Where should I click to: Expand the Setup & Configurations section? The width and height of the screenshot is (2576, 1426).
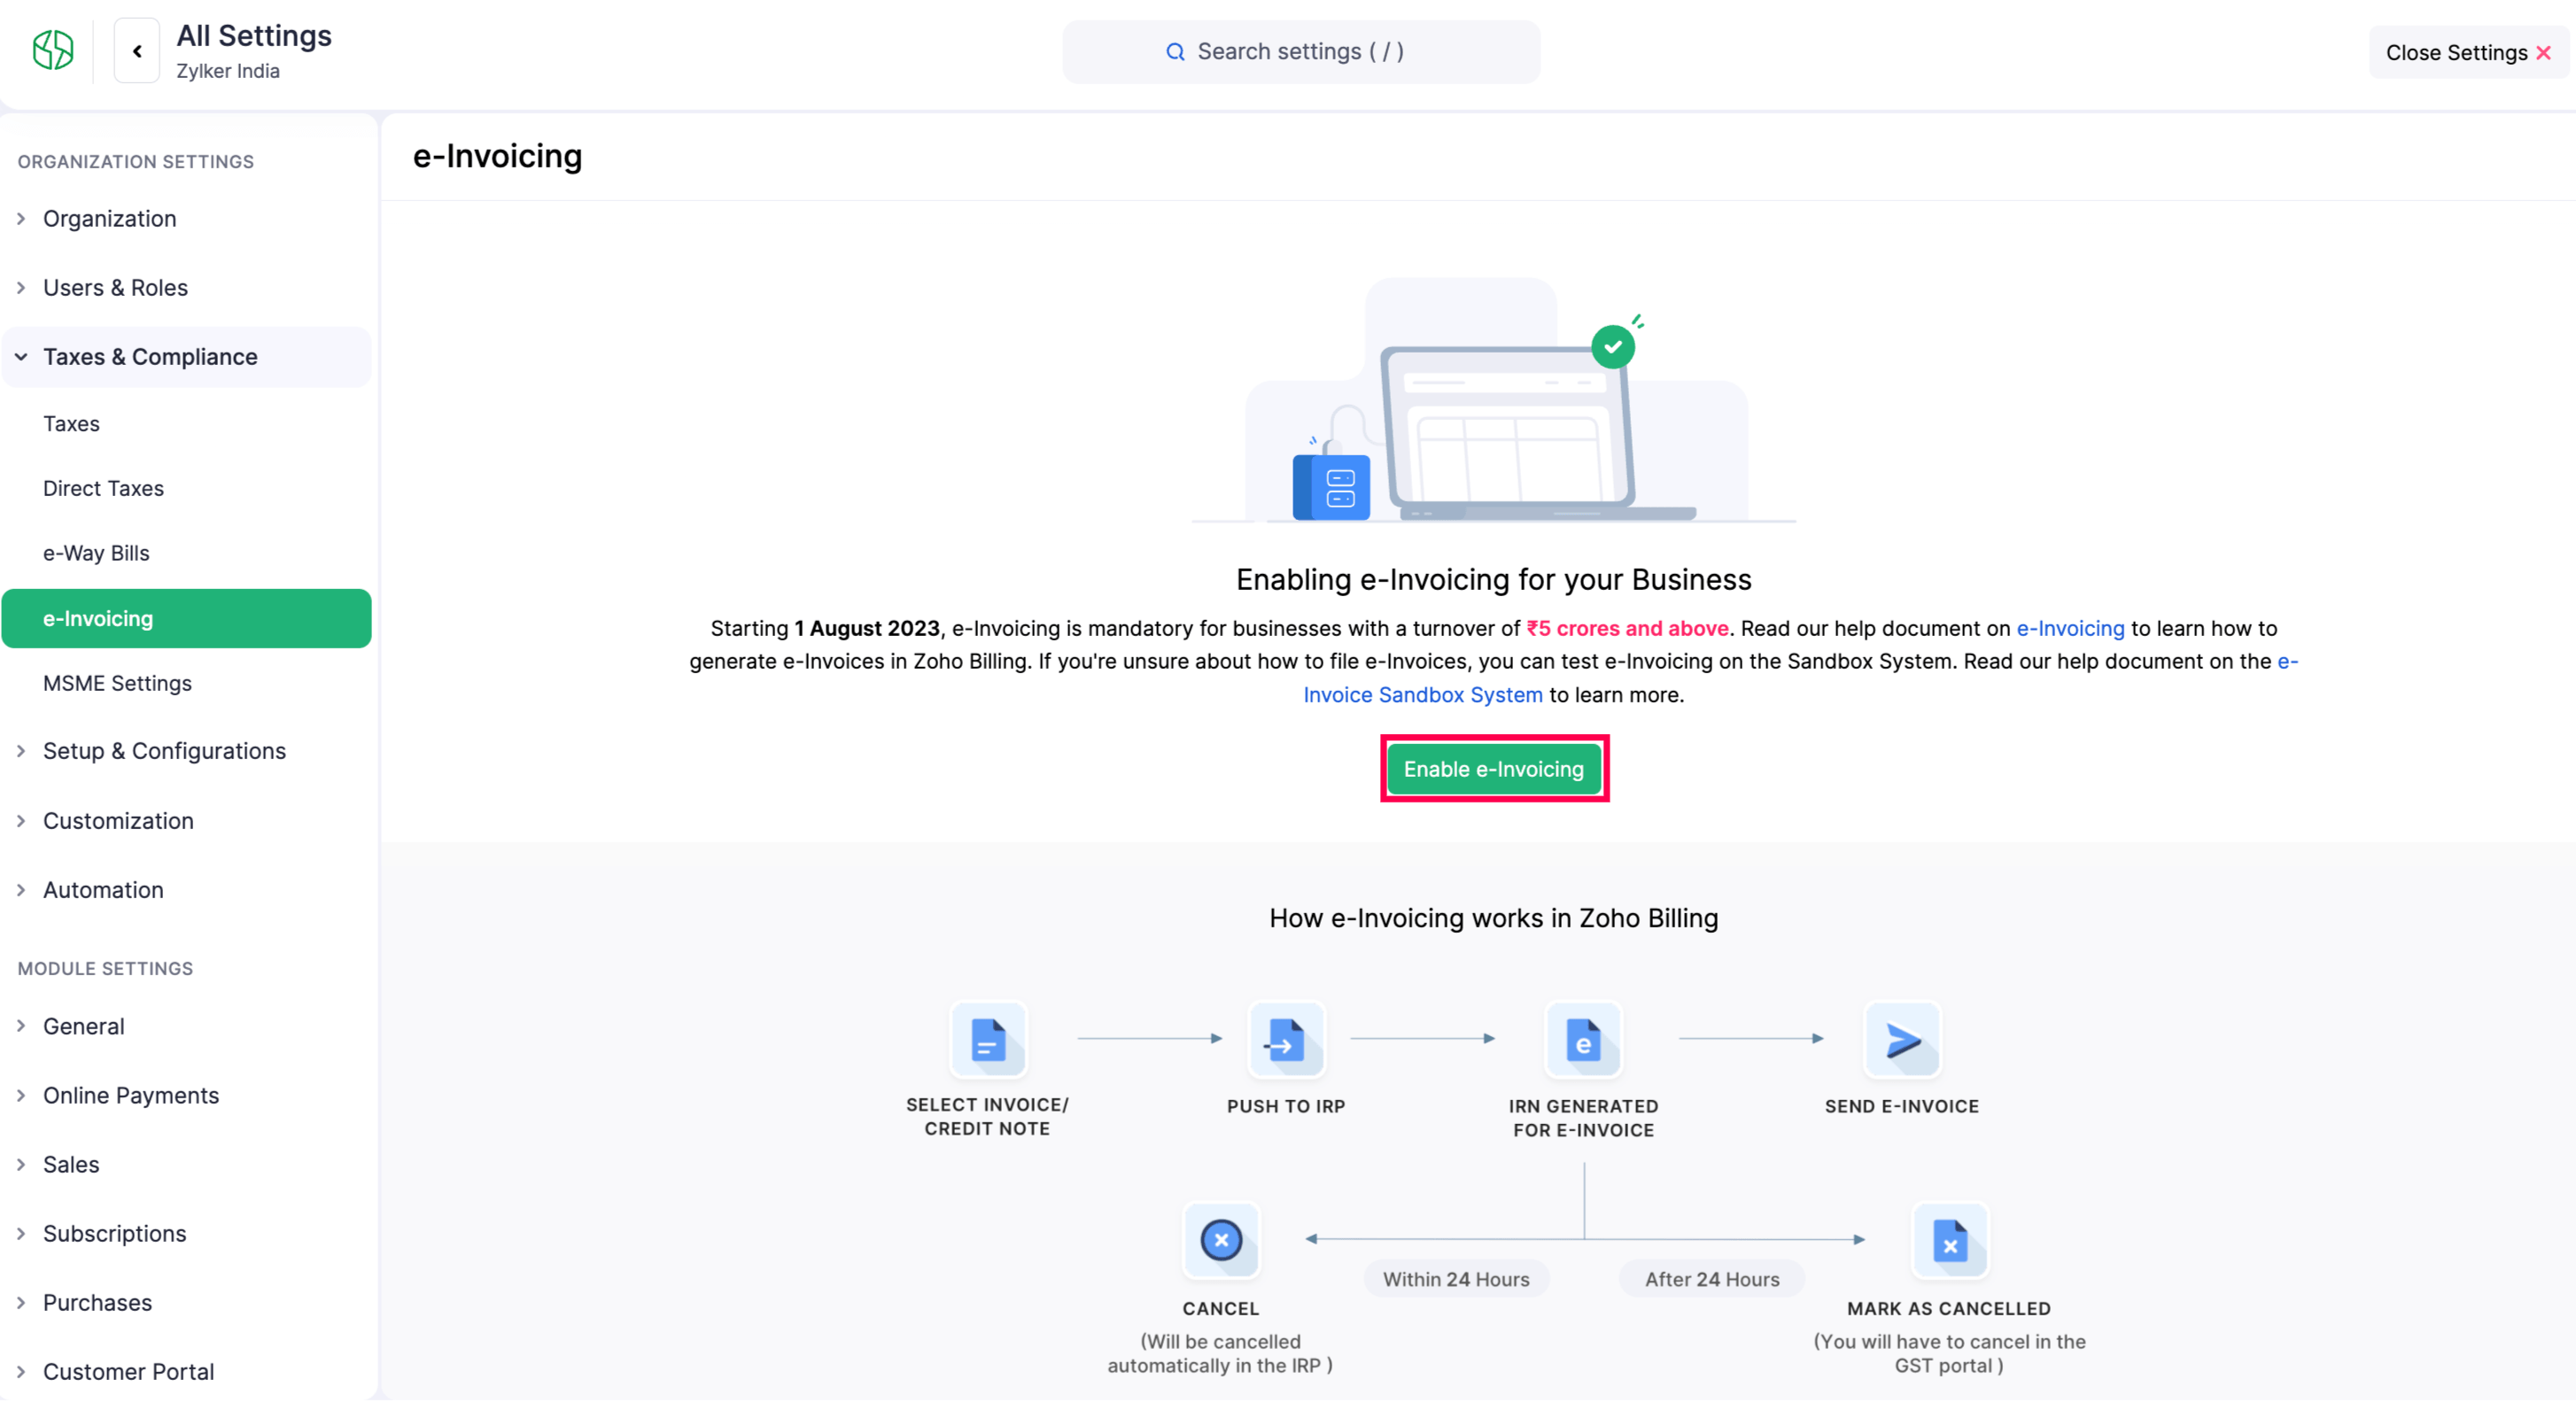pyautogui.click(x=186, y=751)
